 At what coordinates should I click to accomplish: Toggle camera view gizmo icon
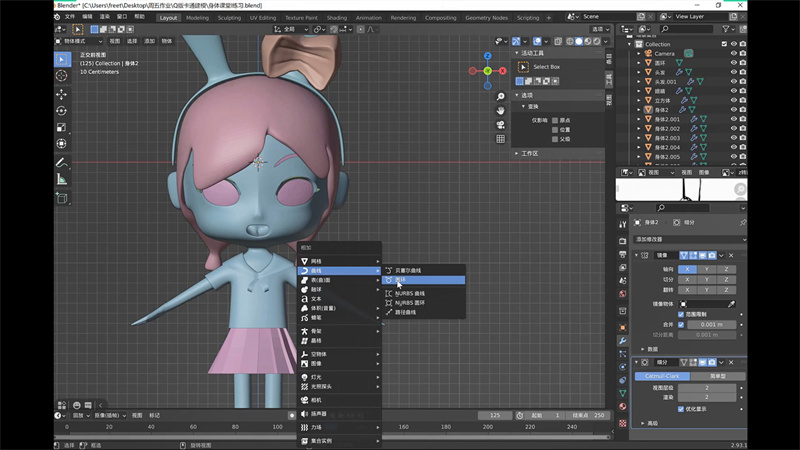click(x=501, y=125)
